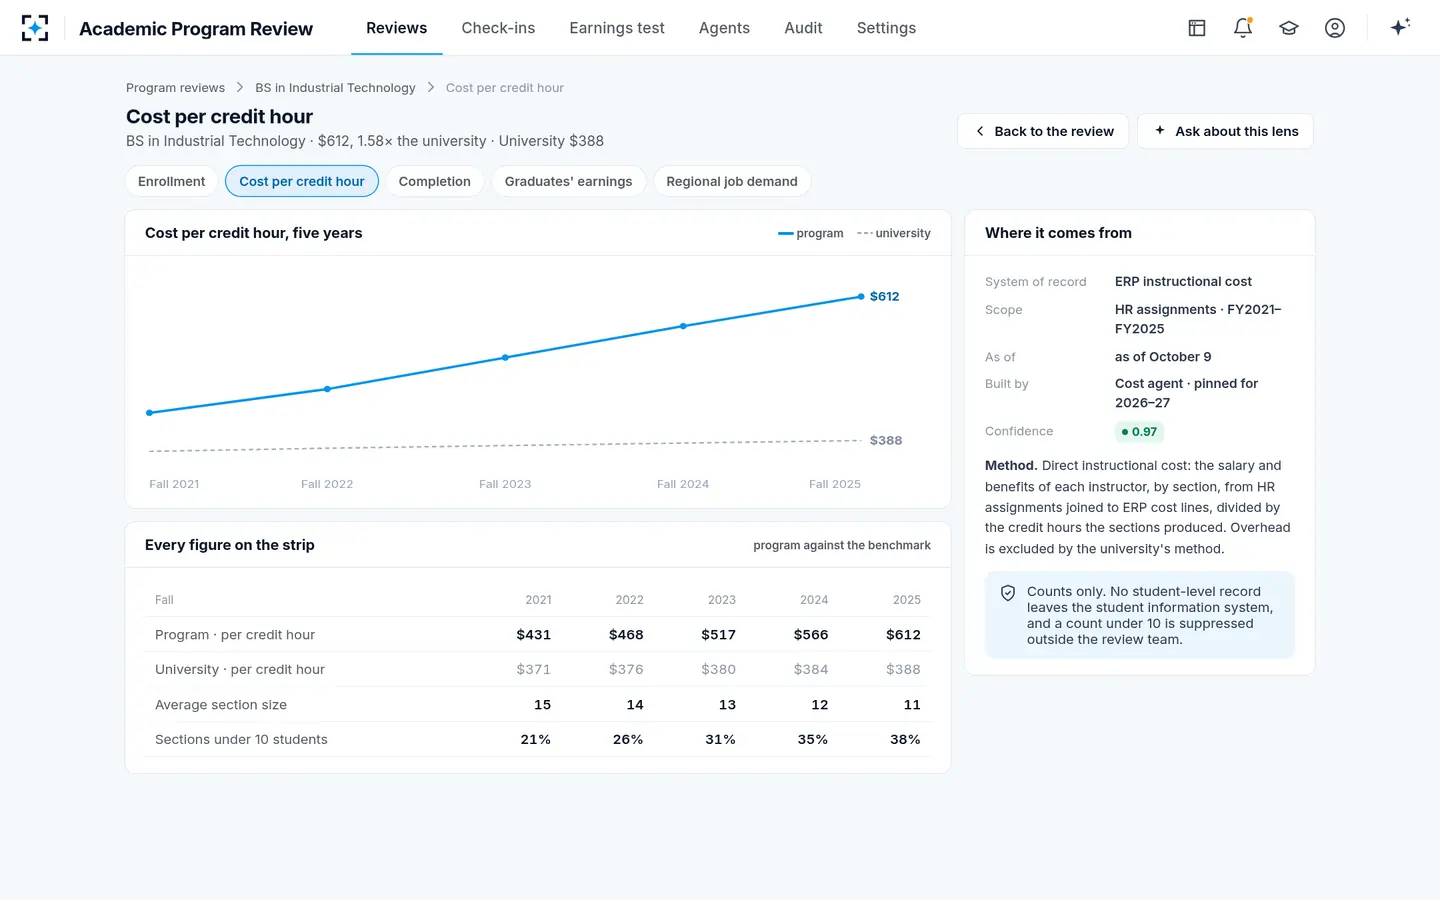Open the Agents tab
1440x900 pixels.
(x=724, y=28)
